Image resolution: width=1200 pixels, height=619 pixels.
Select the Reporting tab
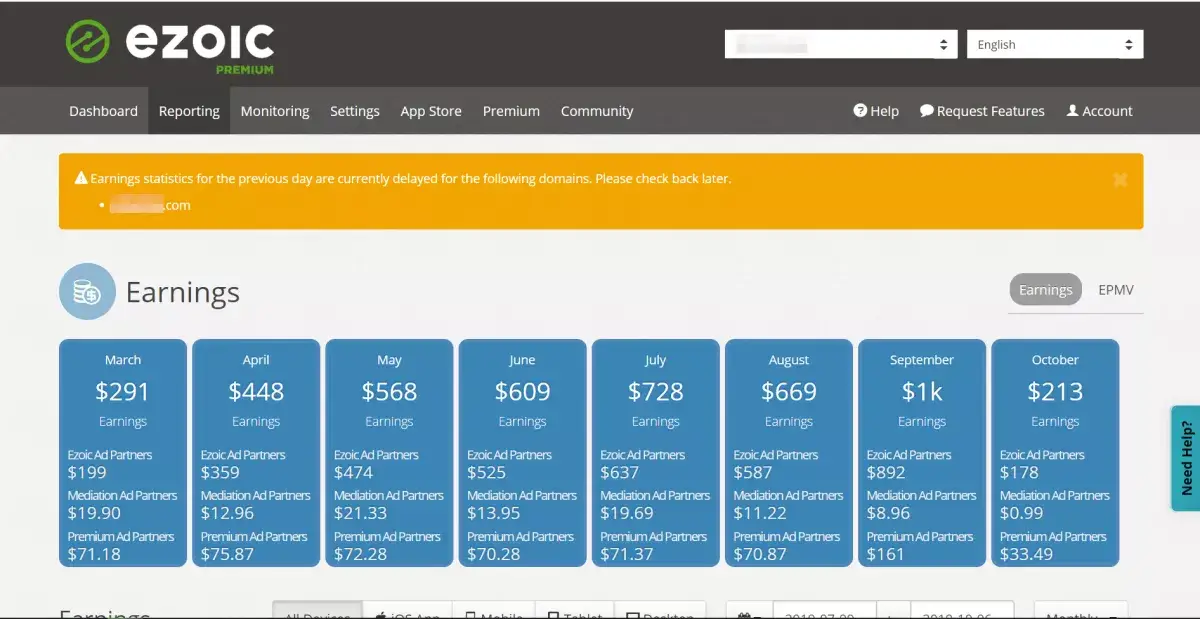189,111
